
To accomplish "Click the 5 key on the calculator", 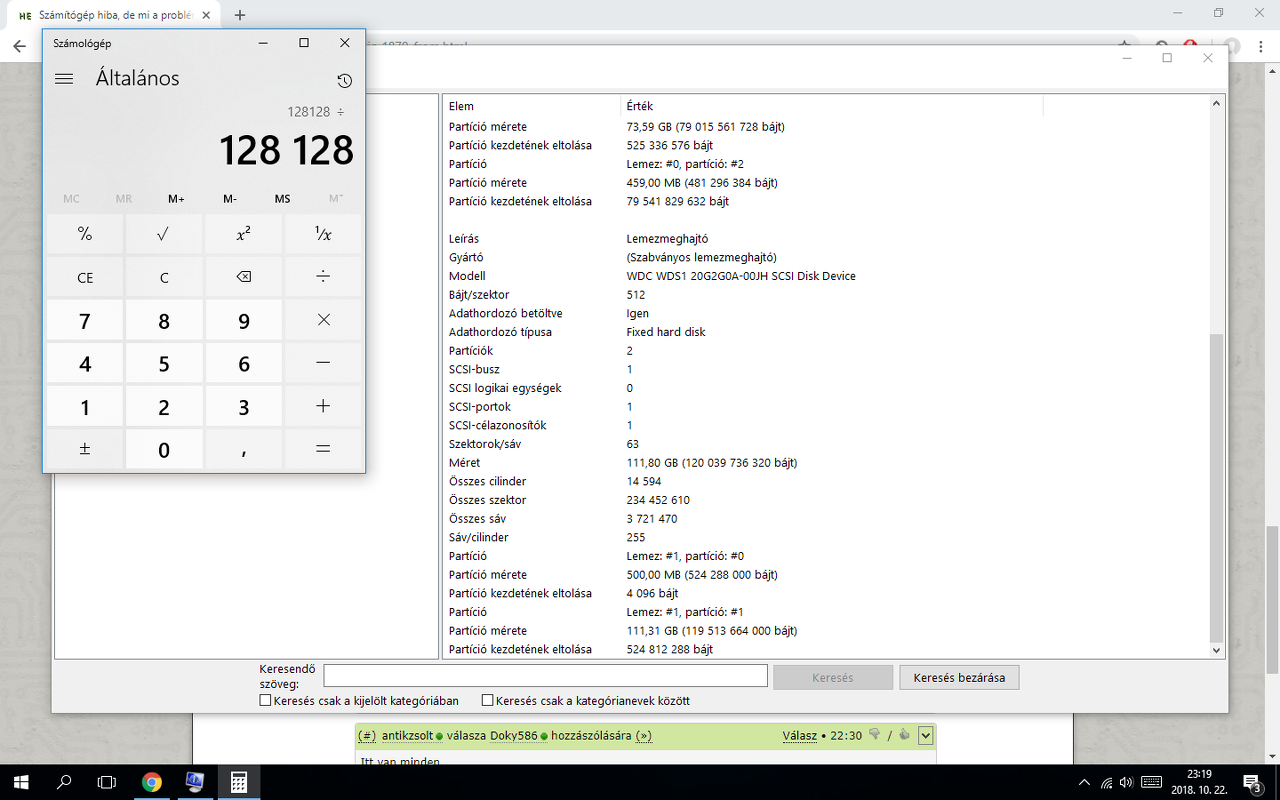I will point(164,363).
